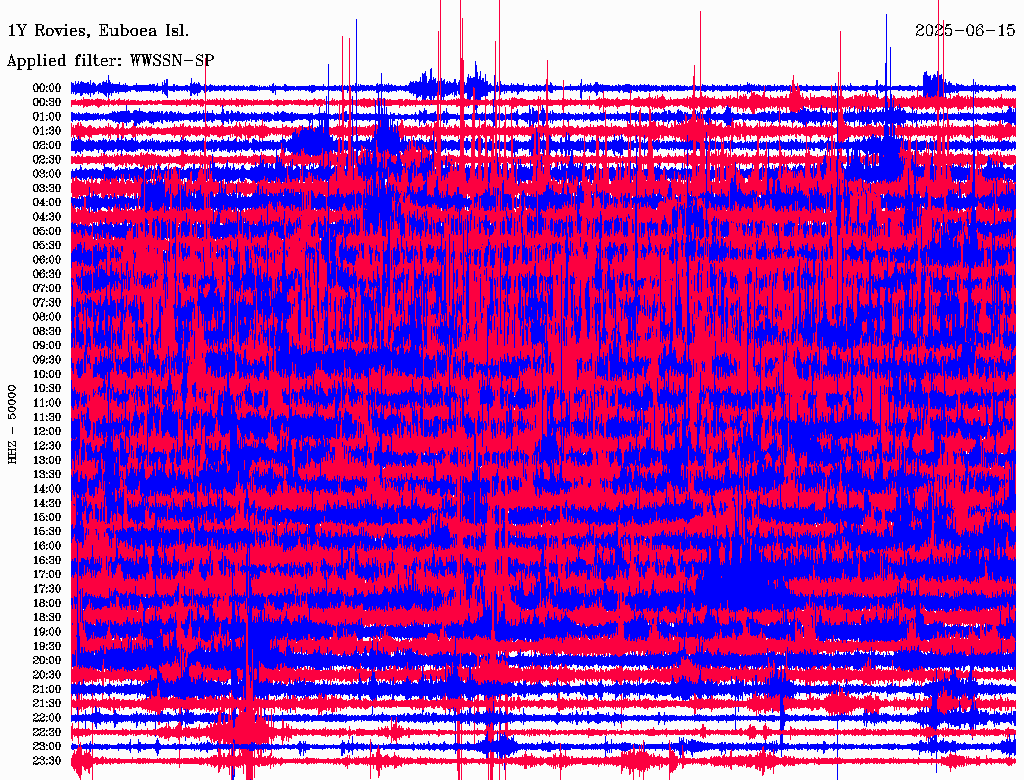This screenshot has height=780, width=1024.
Task: Select the 22:00 time label
Action: (x=47, y=718)
